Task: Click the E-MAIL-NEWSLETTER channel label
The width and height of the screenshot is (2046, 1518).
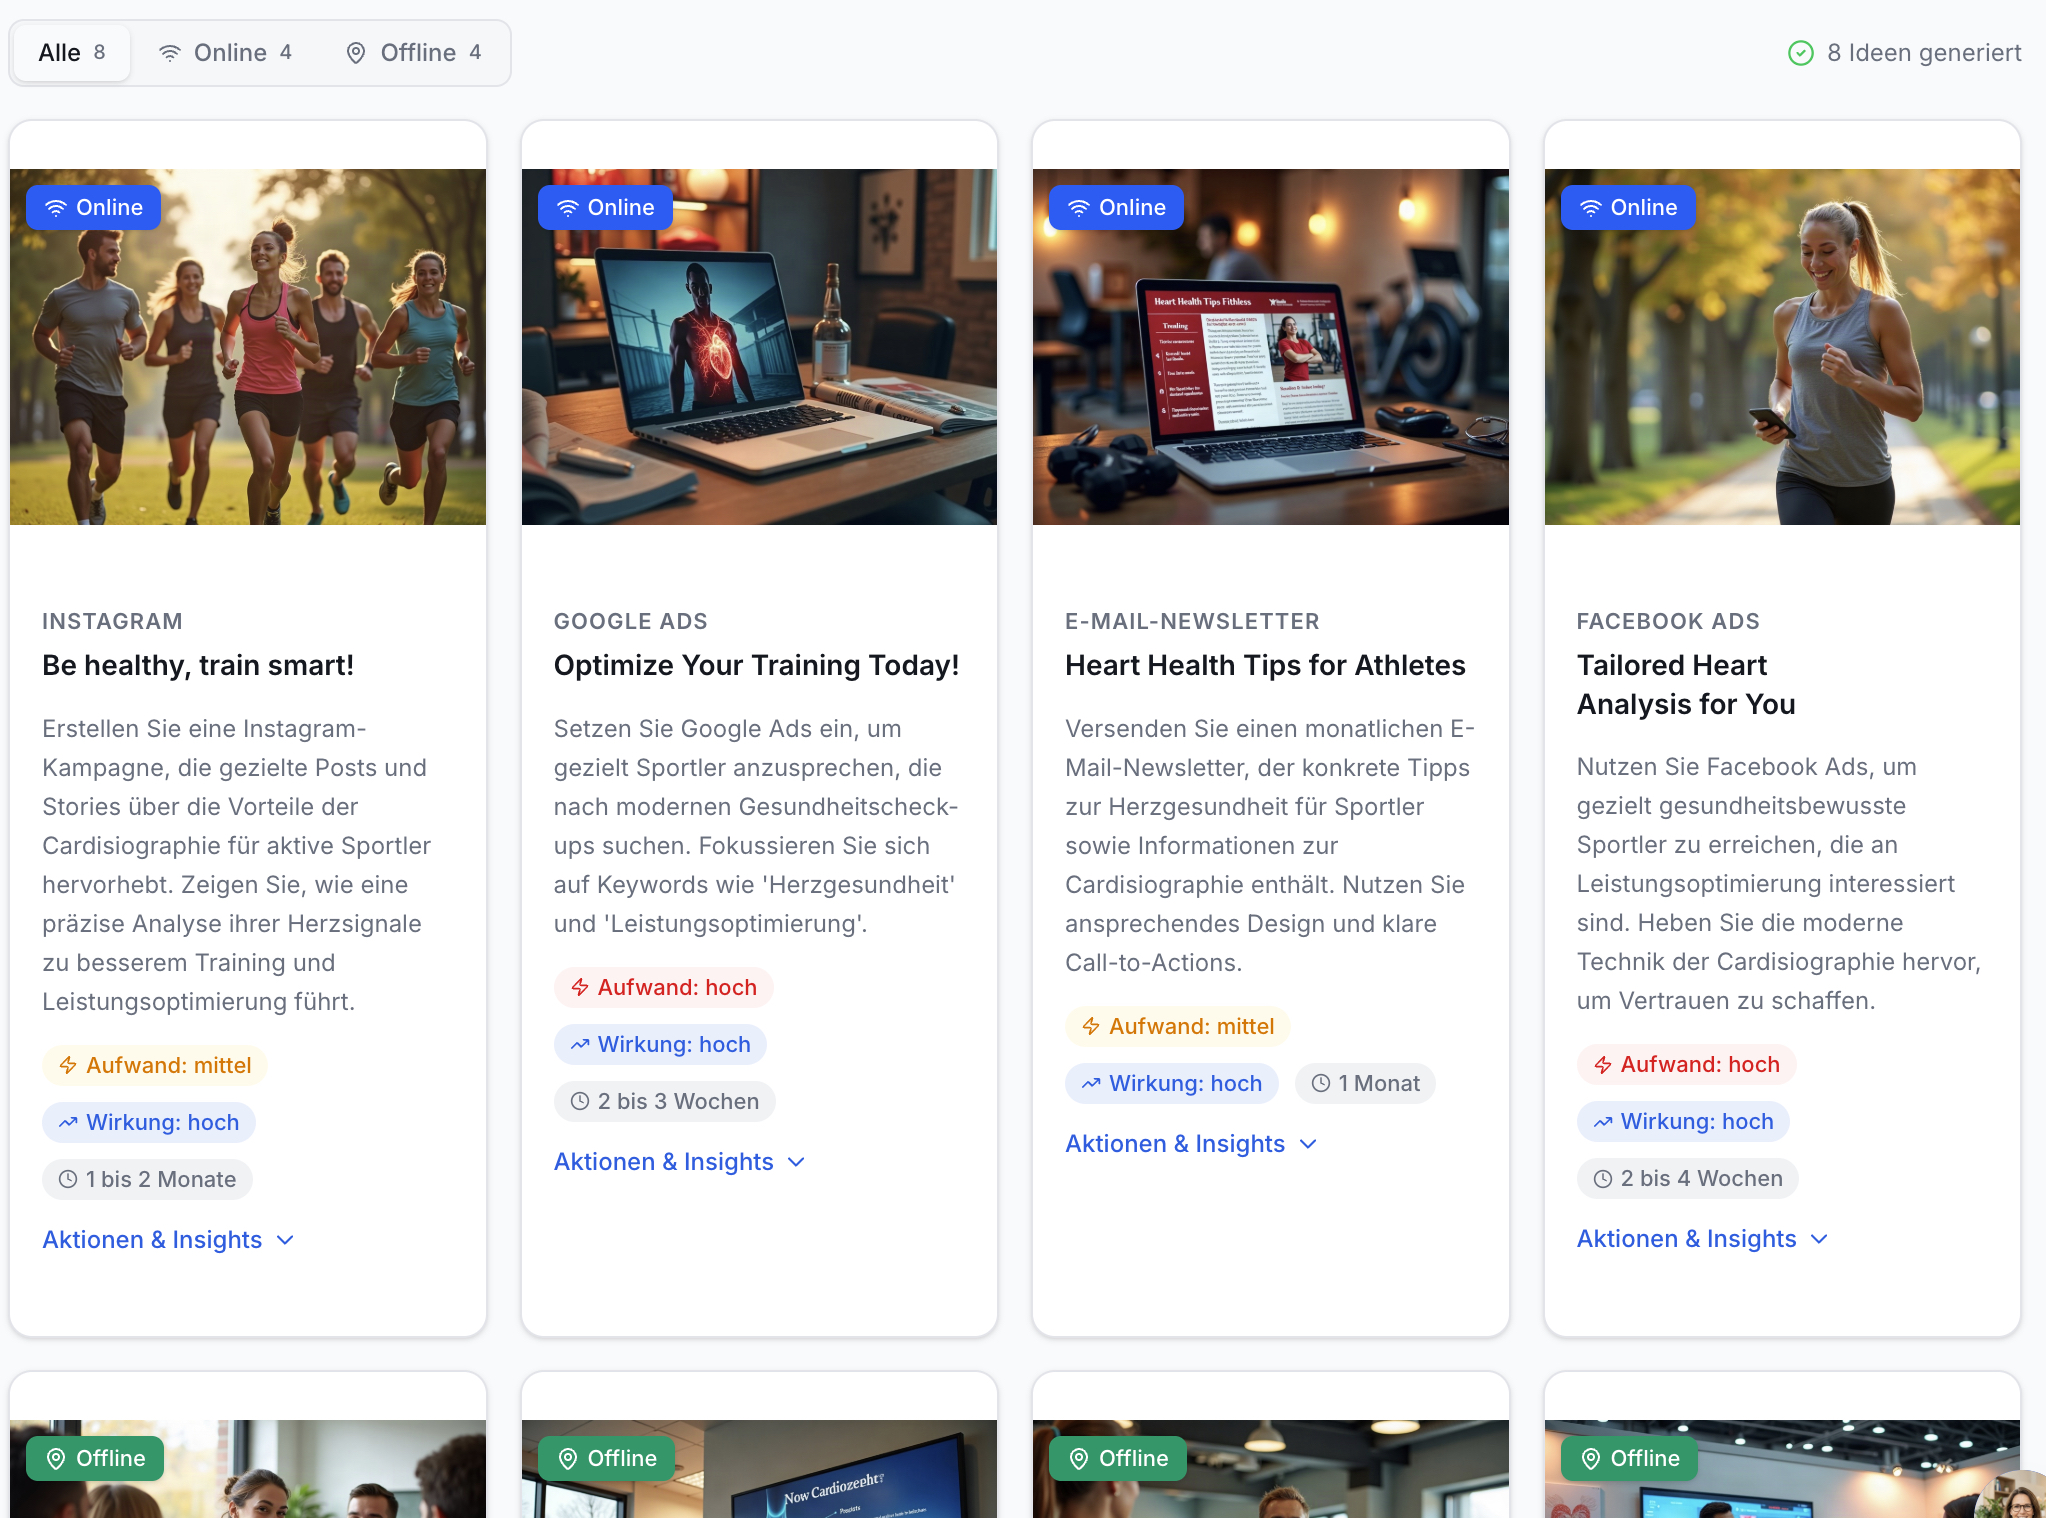Action: click(x=1192, y=621)
